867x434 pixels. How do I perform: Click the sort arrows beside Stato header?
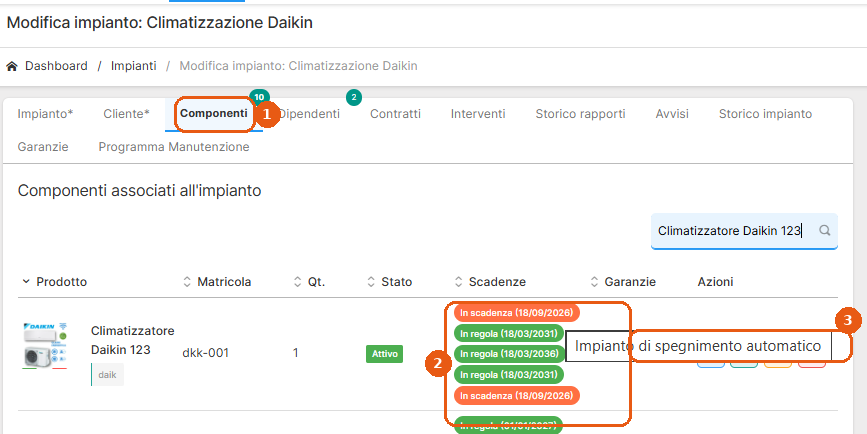[371, 282]
